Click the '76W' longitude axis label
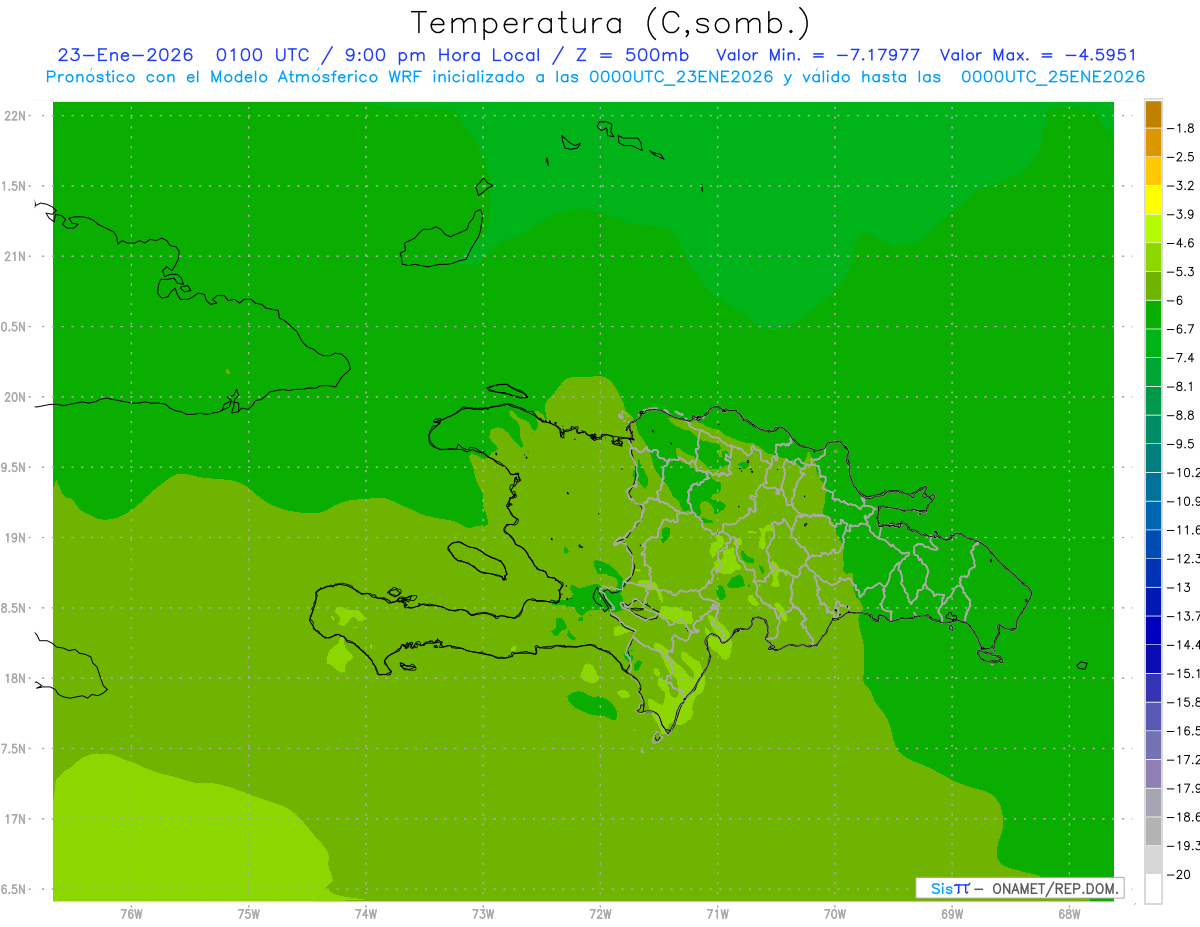The image size is (1200, 927). coord(131,913)
